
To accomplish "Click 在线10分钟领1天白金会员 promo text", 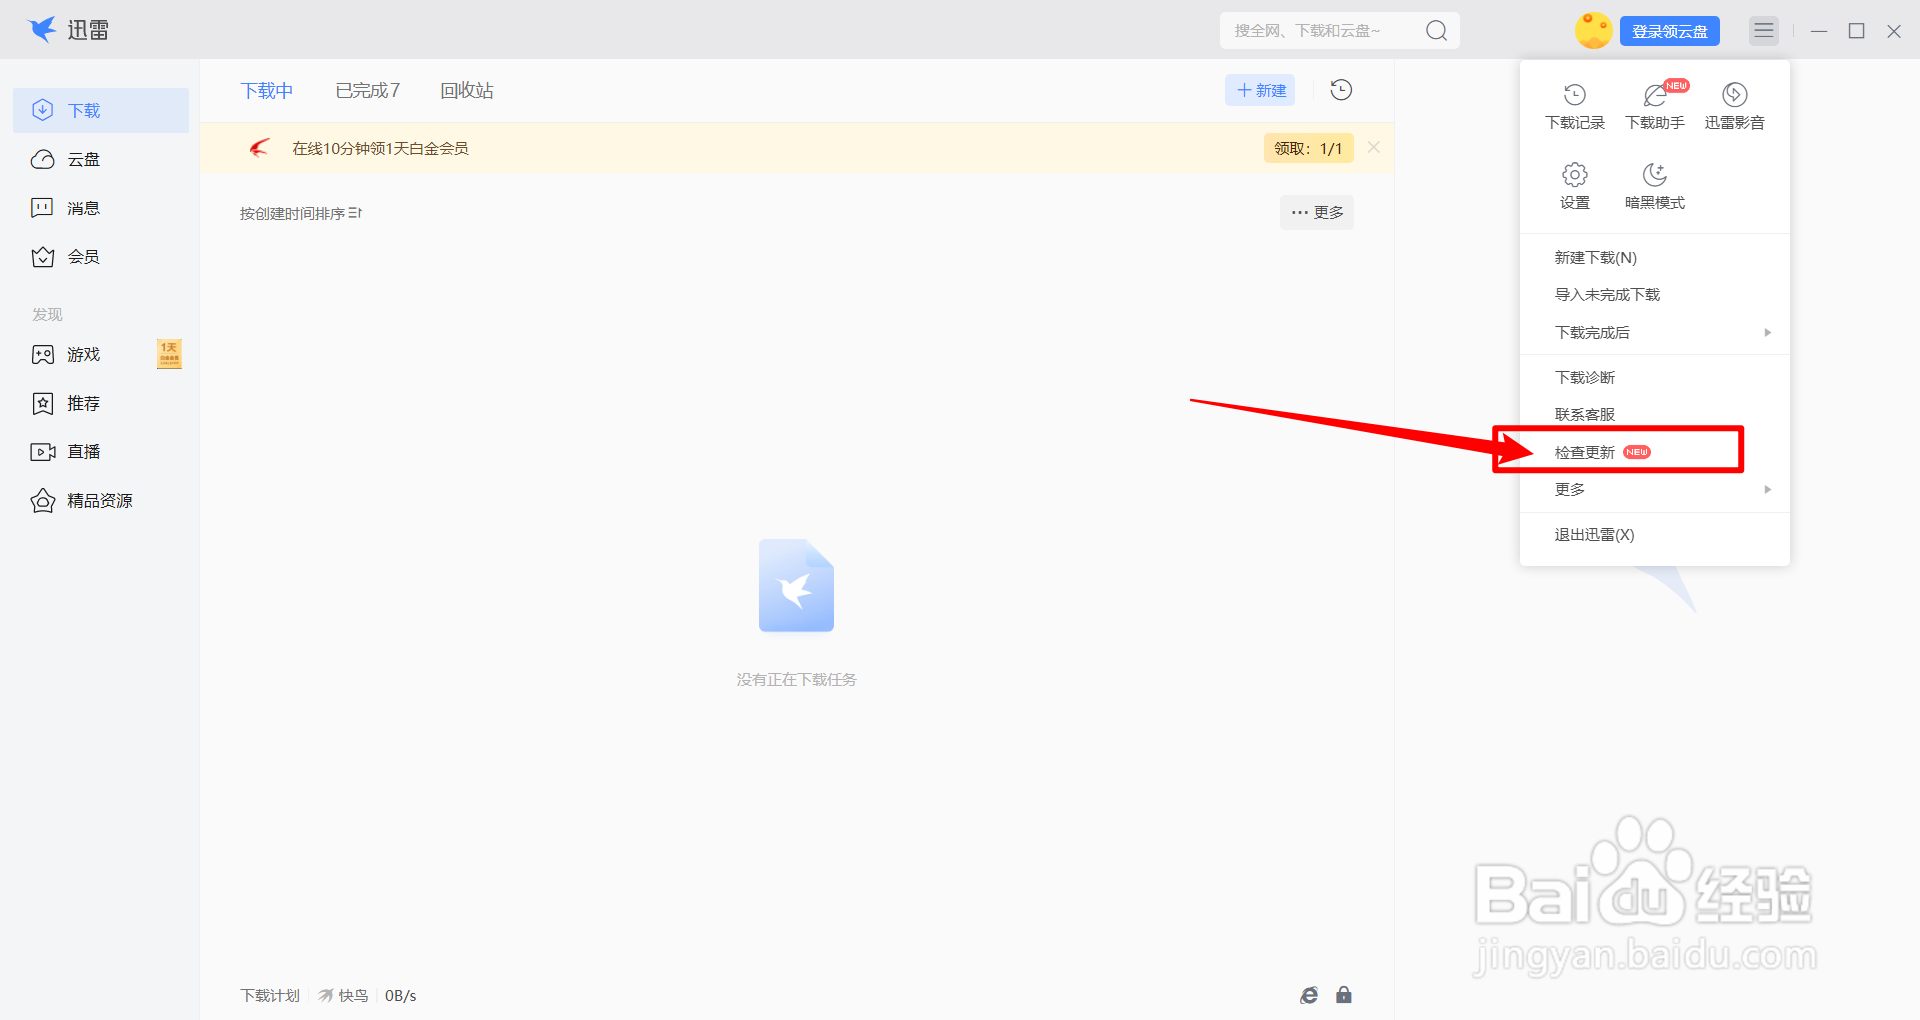I will pyautogui.click(x=380, y=148).
